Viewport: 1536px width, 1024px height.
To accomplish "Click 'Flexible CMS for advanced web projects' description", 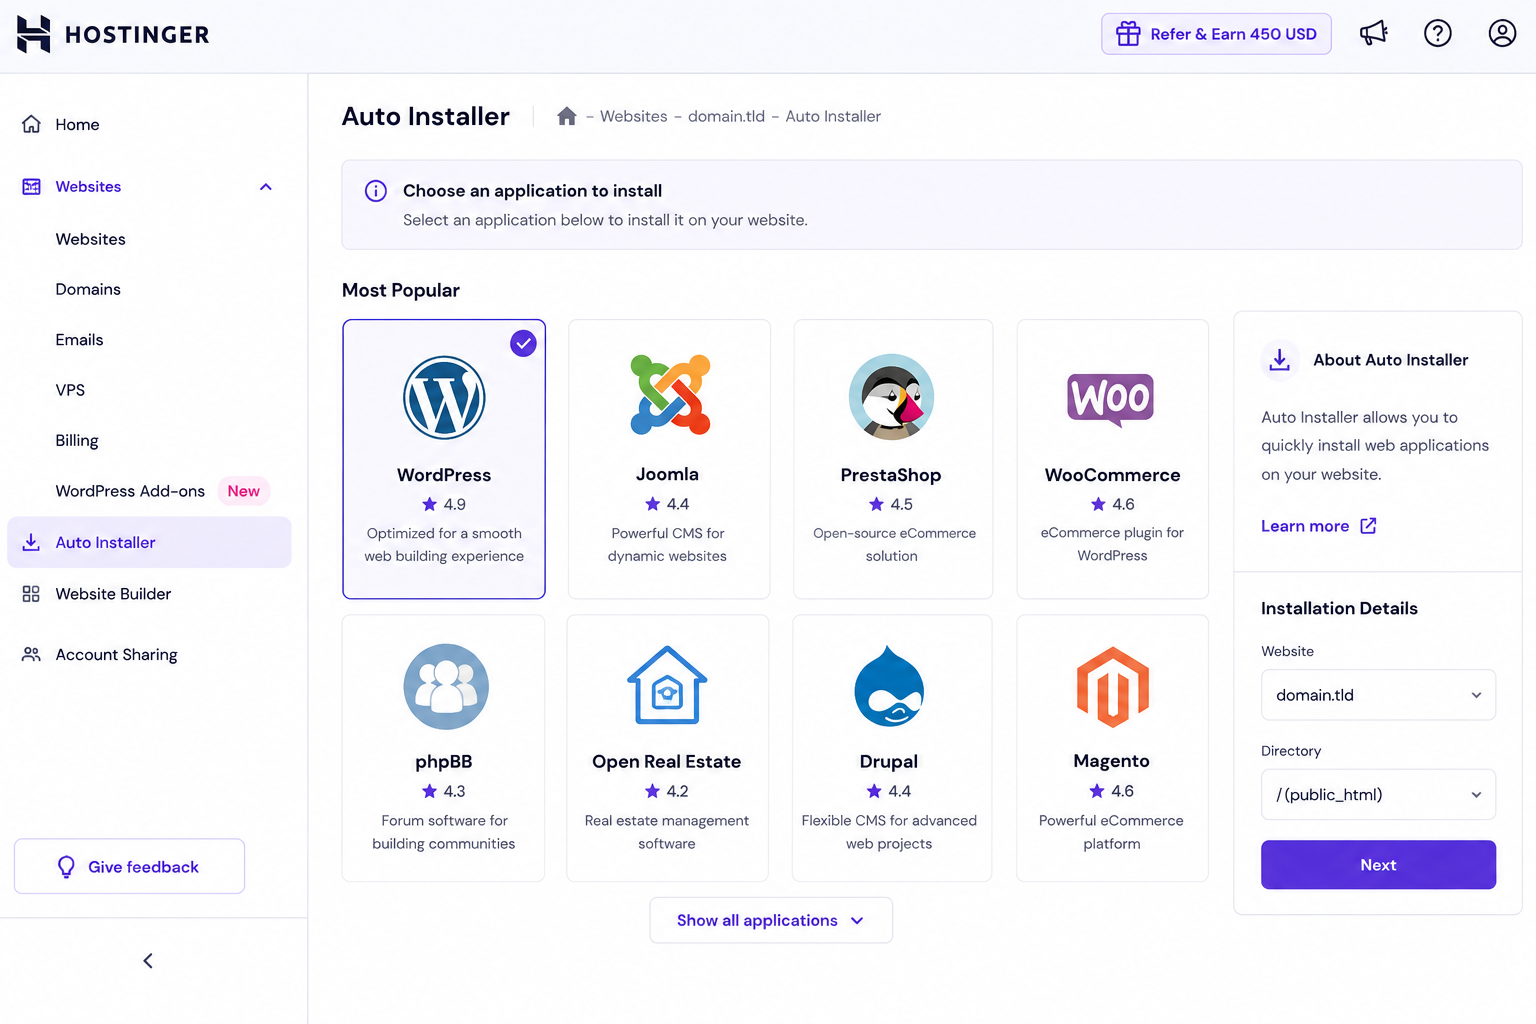I will tap(889, 832).
